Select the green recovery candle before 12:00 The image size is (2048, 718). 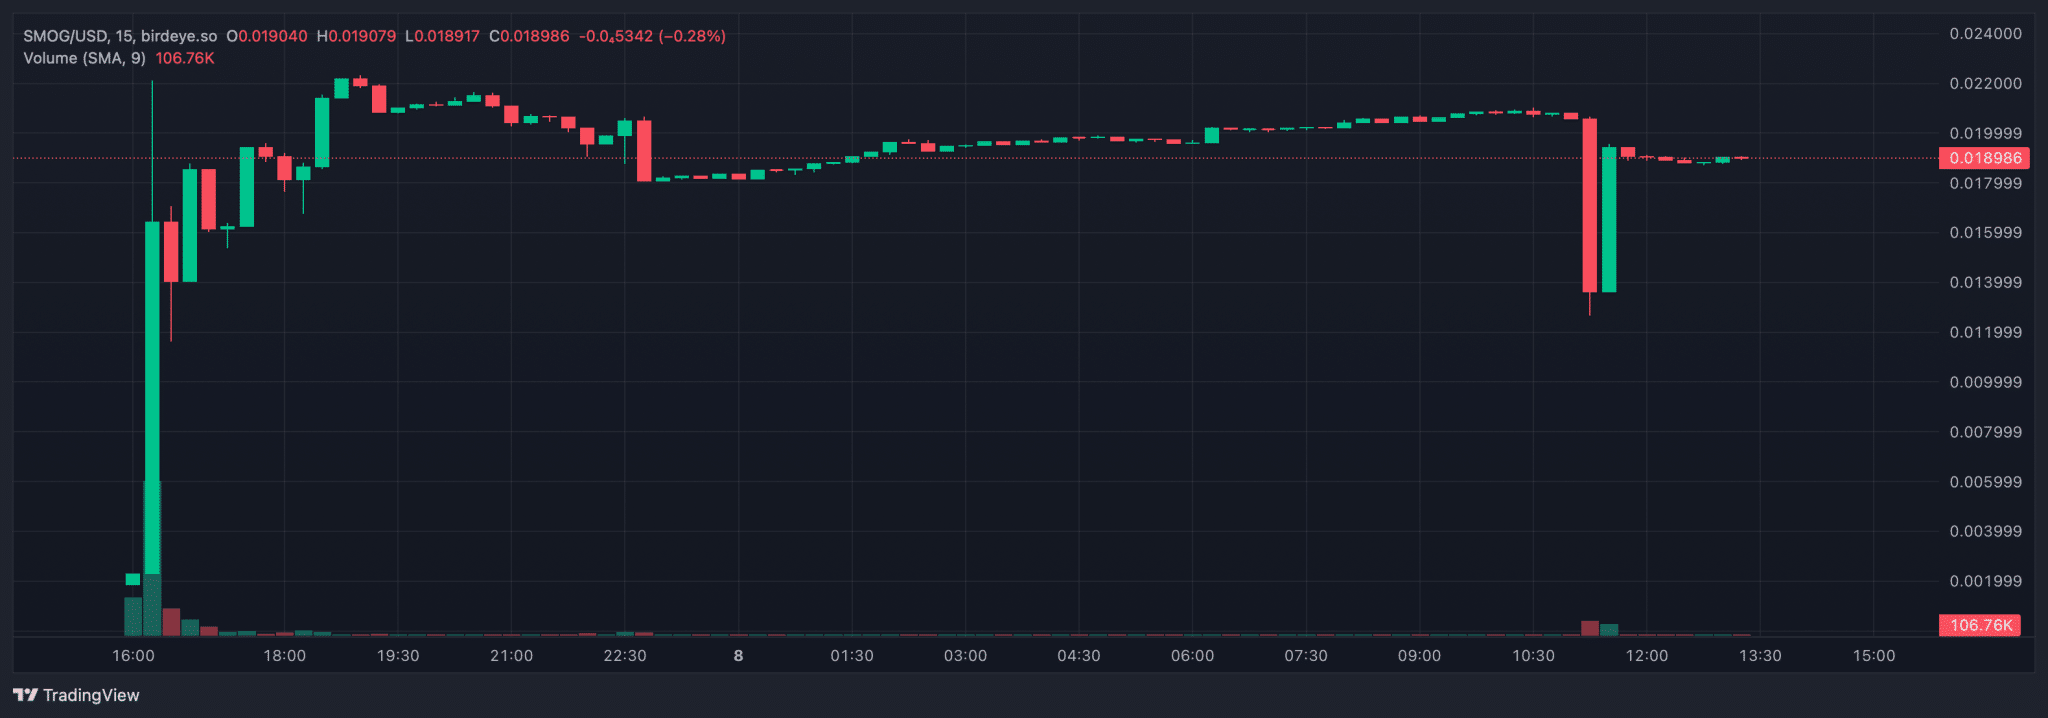(x=1609, y=220)
